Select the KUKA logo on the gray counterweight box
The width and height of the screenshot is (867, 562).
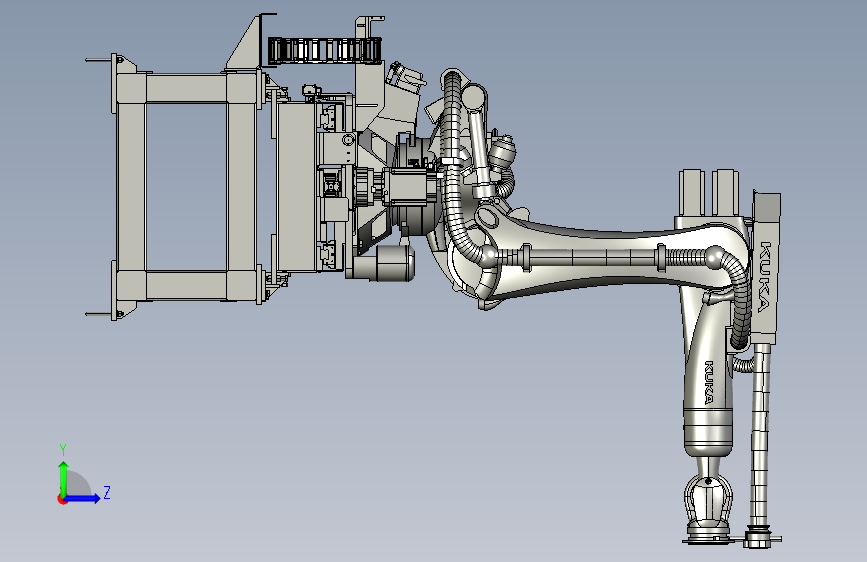[765, 277]
